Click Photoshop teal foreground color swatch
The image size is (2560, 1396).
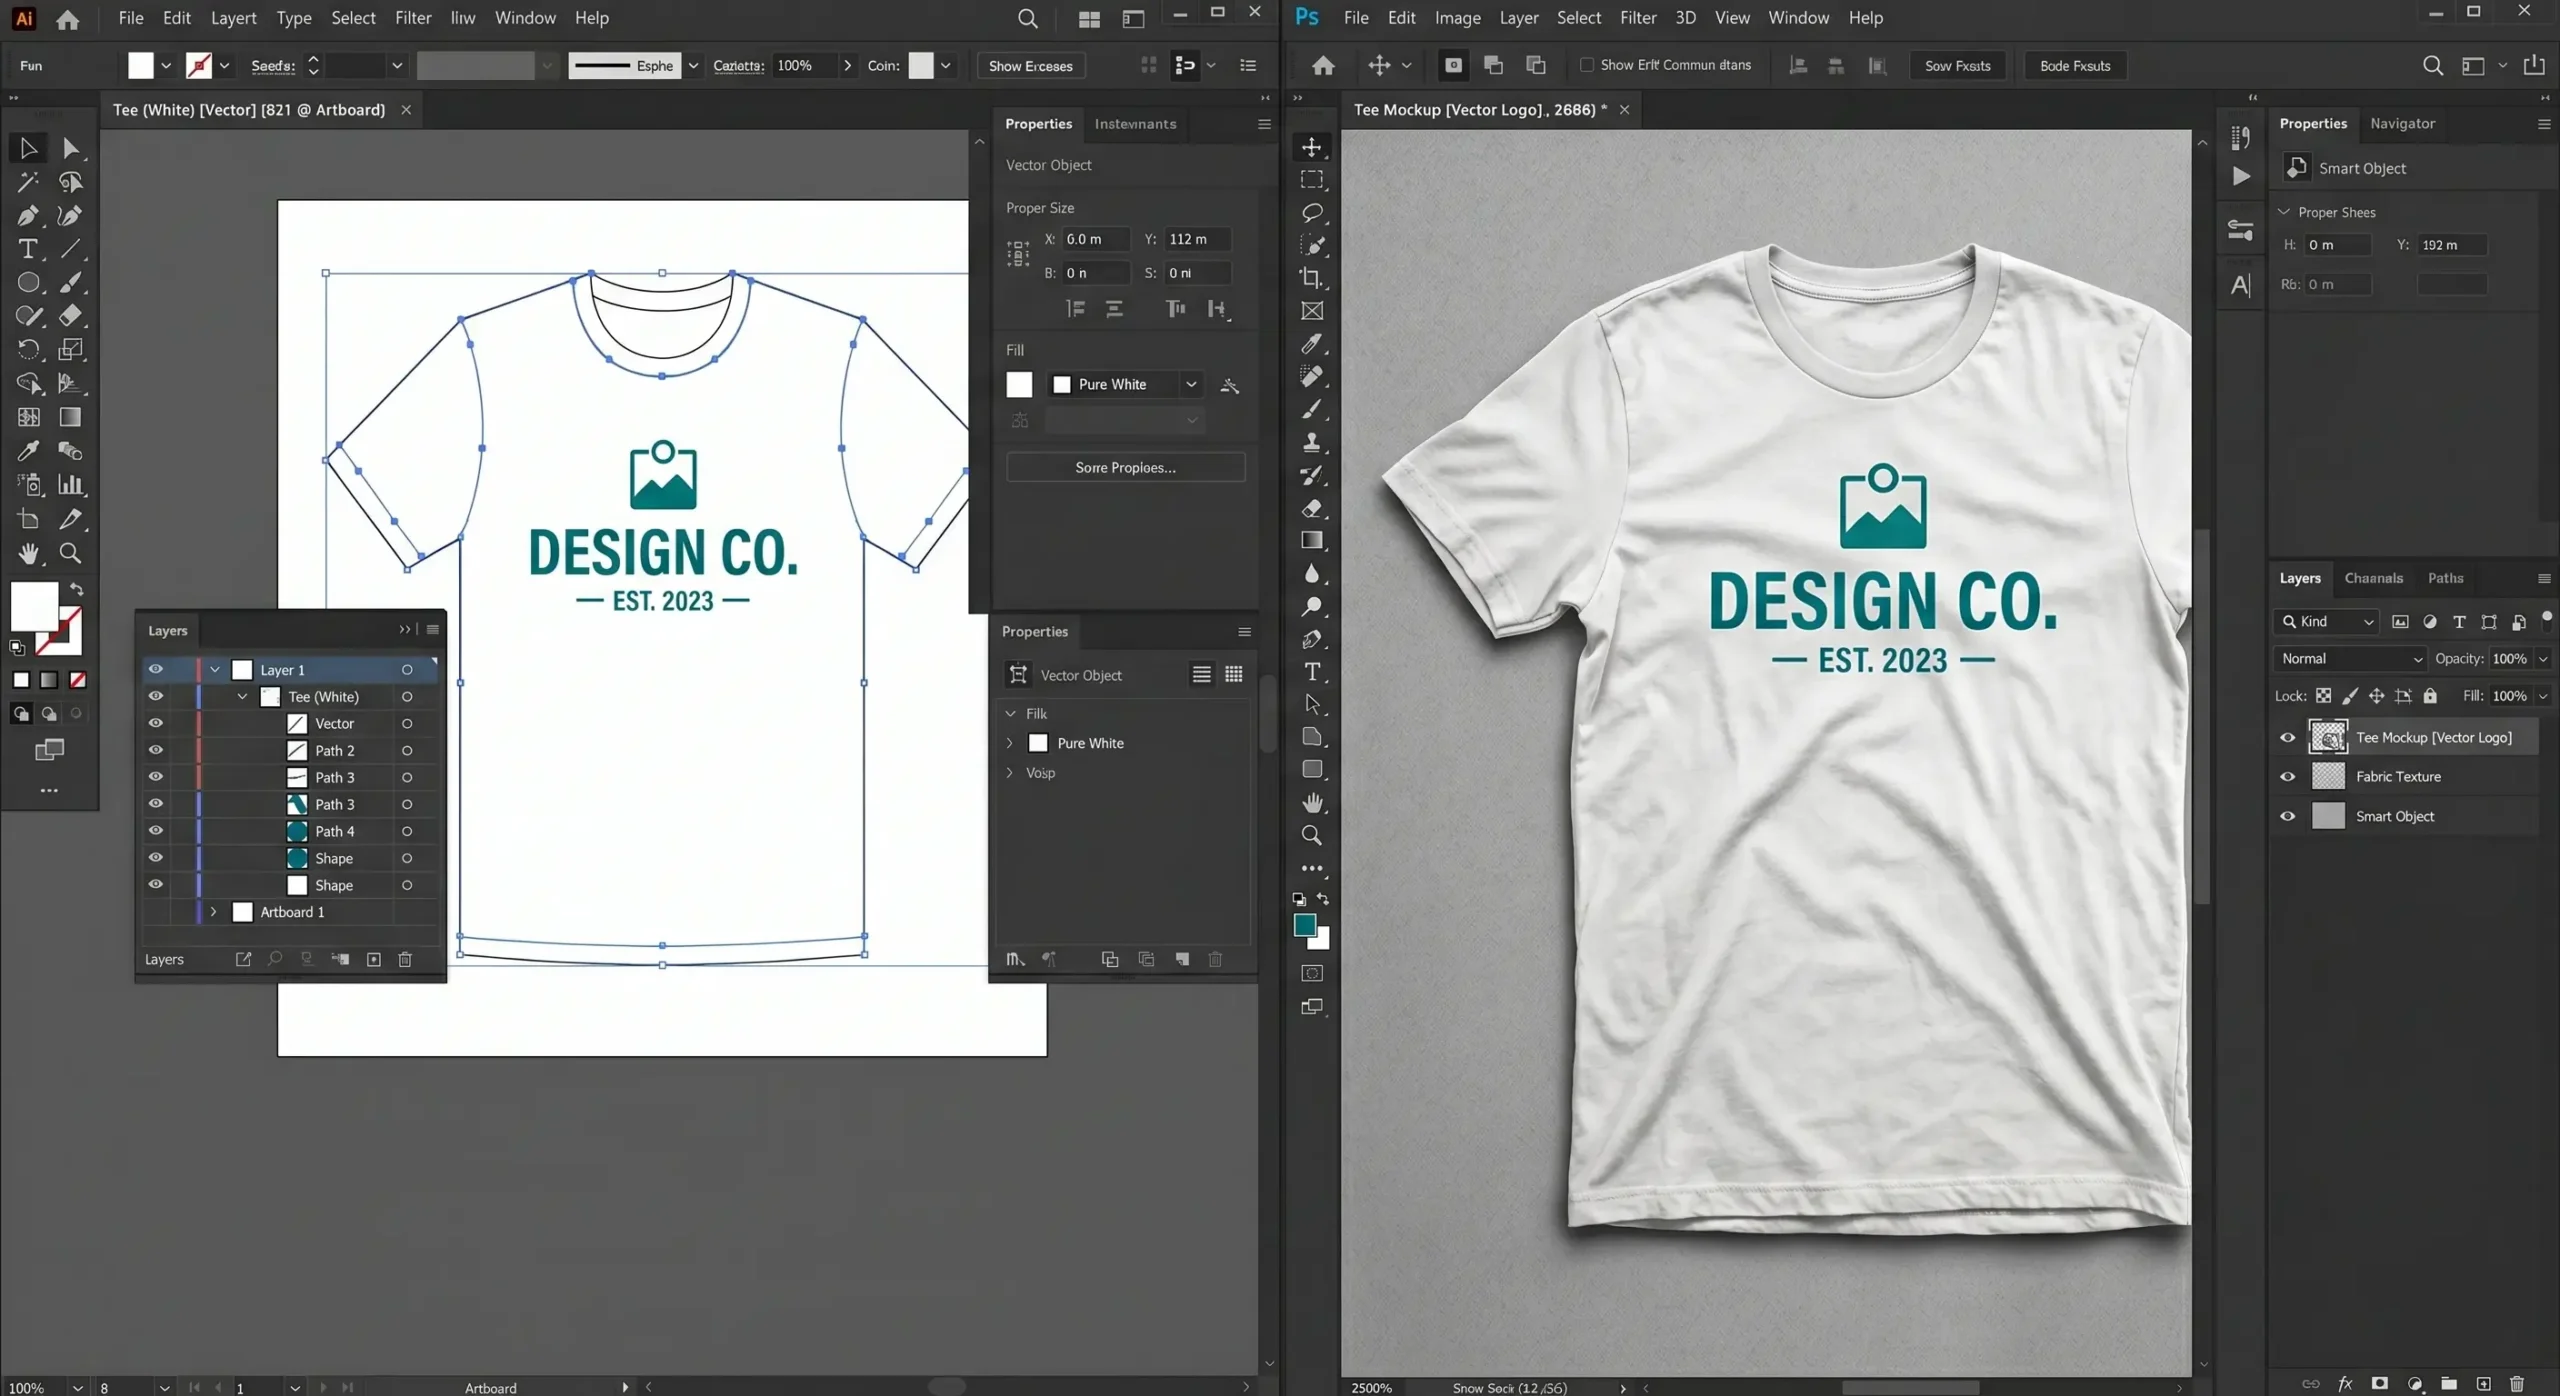[1304, 926]
